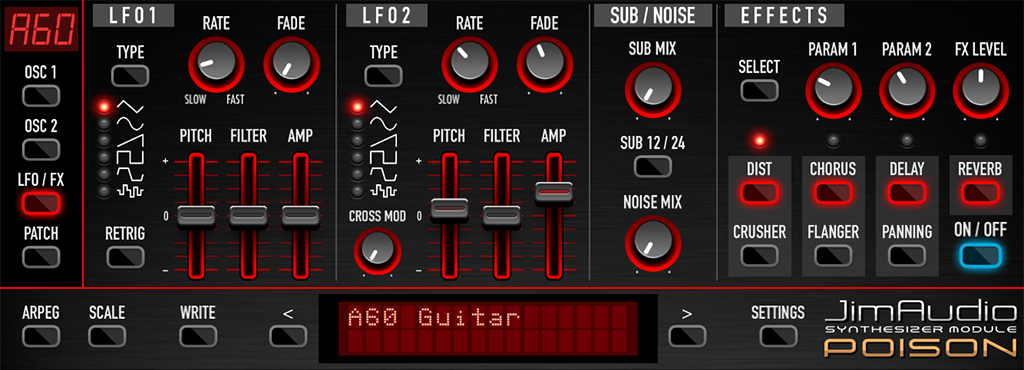Open the Patch page
The width and height of the screenshot is (1024, 370).
point(40,256)
